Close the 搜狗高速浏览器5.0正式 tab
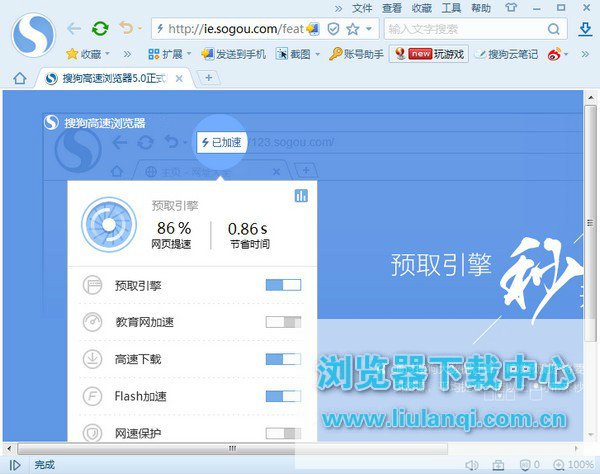 click(x=179, y=78)
